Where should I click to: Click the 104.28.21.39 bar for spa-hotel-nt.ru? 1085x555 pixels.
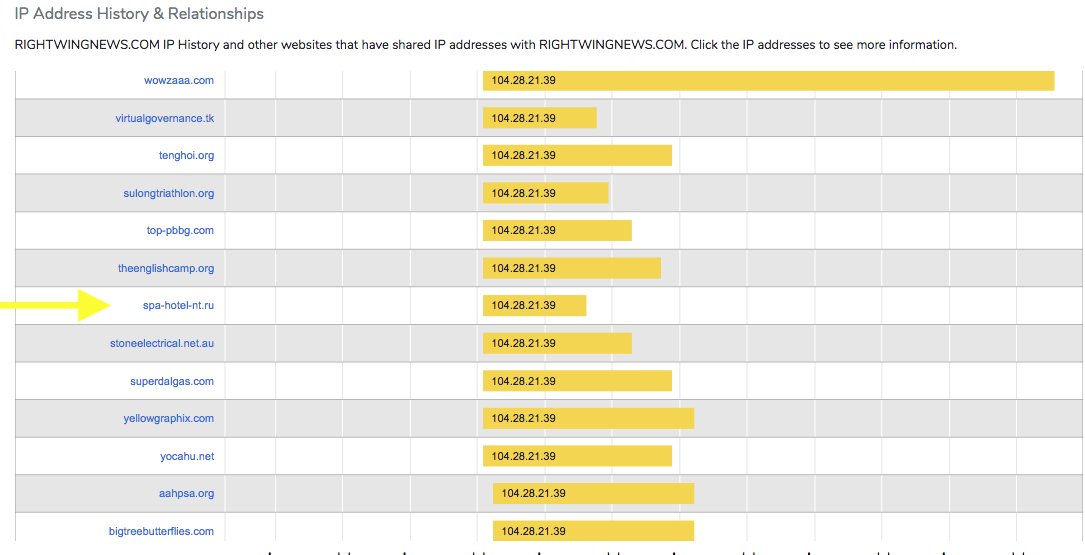point(535,306)
